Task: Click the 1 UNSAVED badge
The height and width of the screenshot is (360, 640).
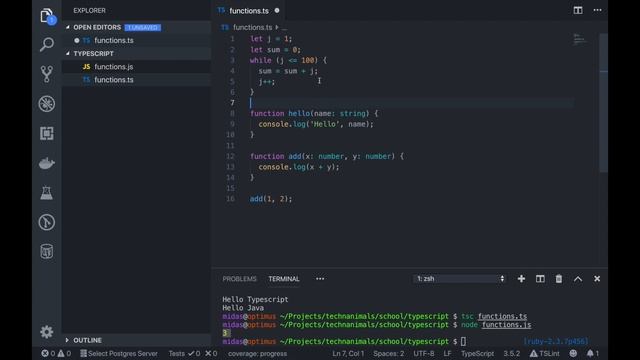Action: click(x=142, y=27)
